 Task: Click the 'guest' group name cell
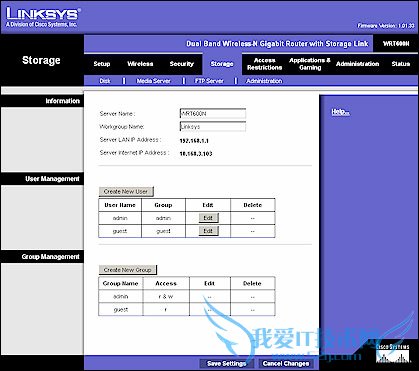[121, 309]
